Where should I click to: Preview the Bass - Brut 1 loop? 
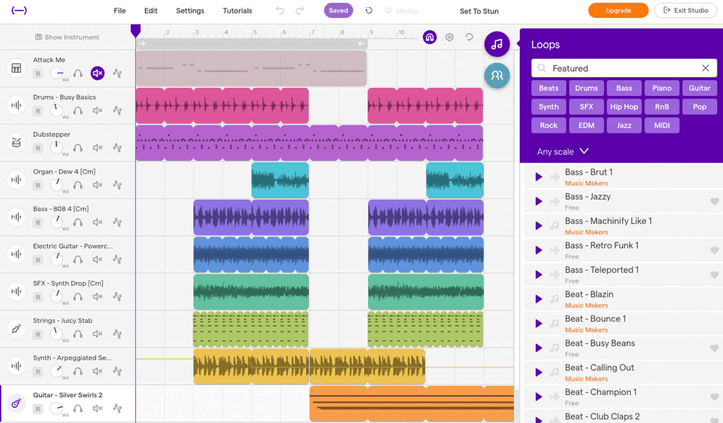click(539, 177)
